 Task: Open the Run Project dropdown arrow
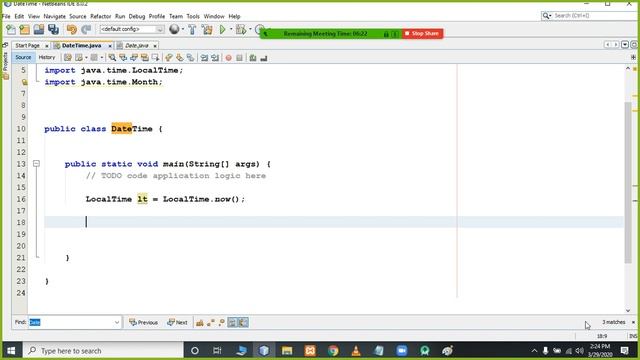coord(231,29)
